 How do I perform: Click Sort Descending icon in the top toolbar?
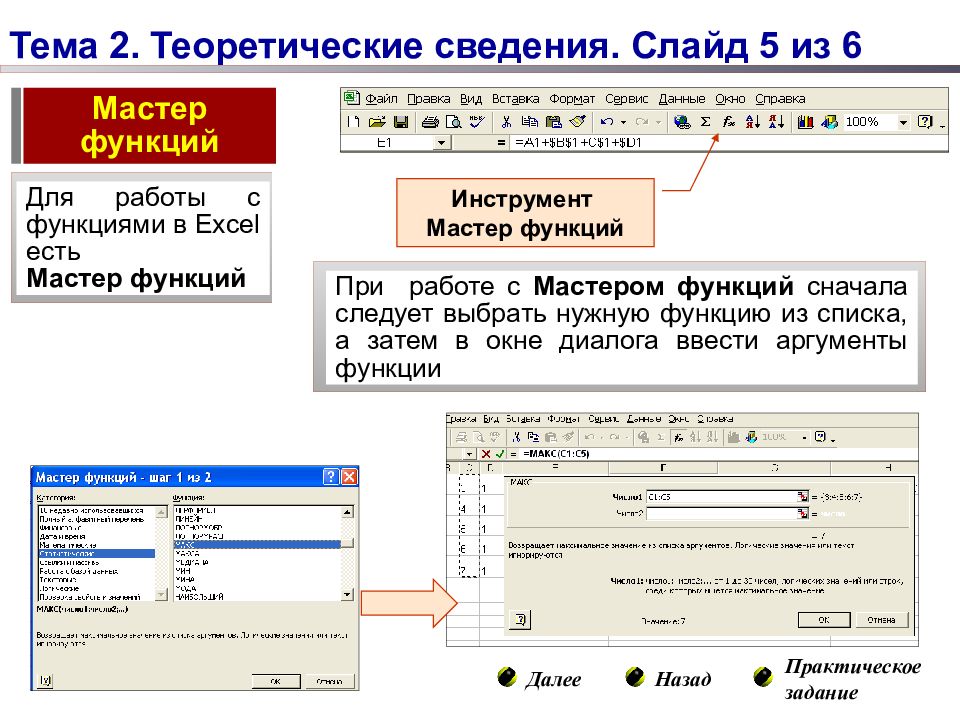coord(776,122)
